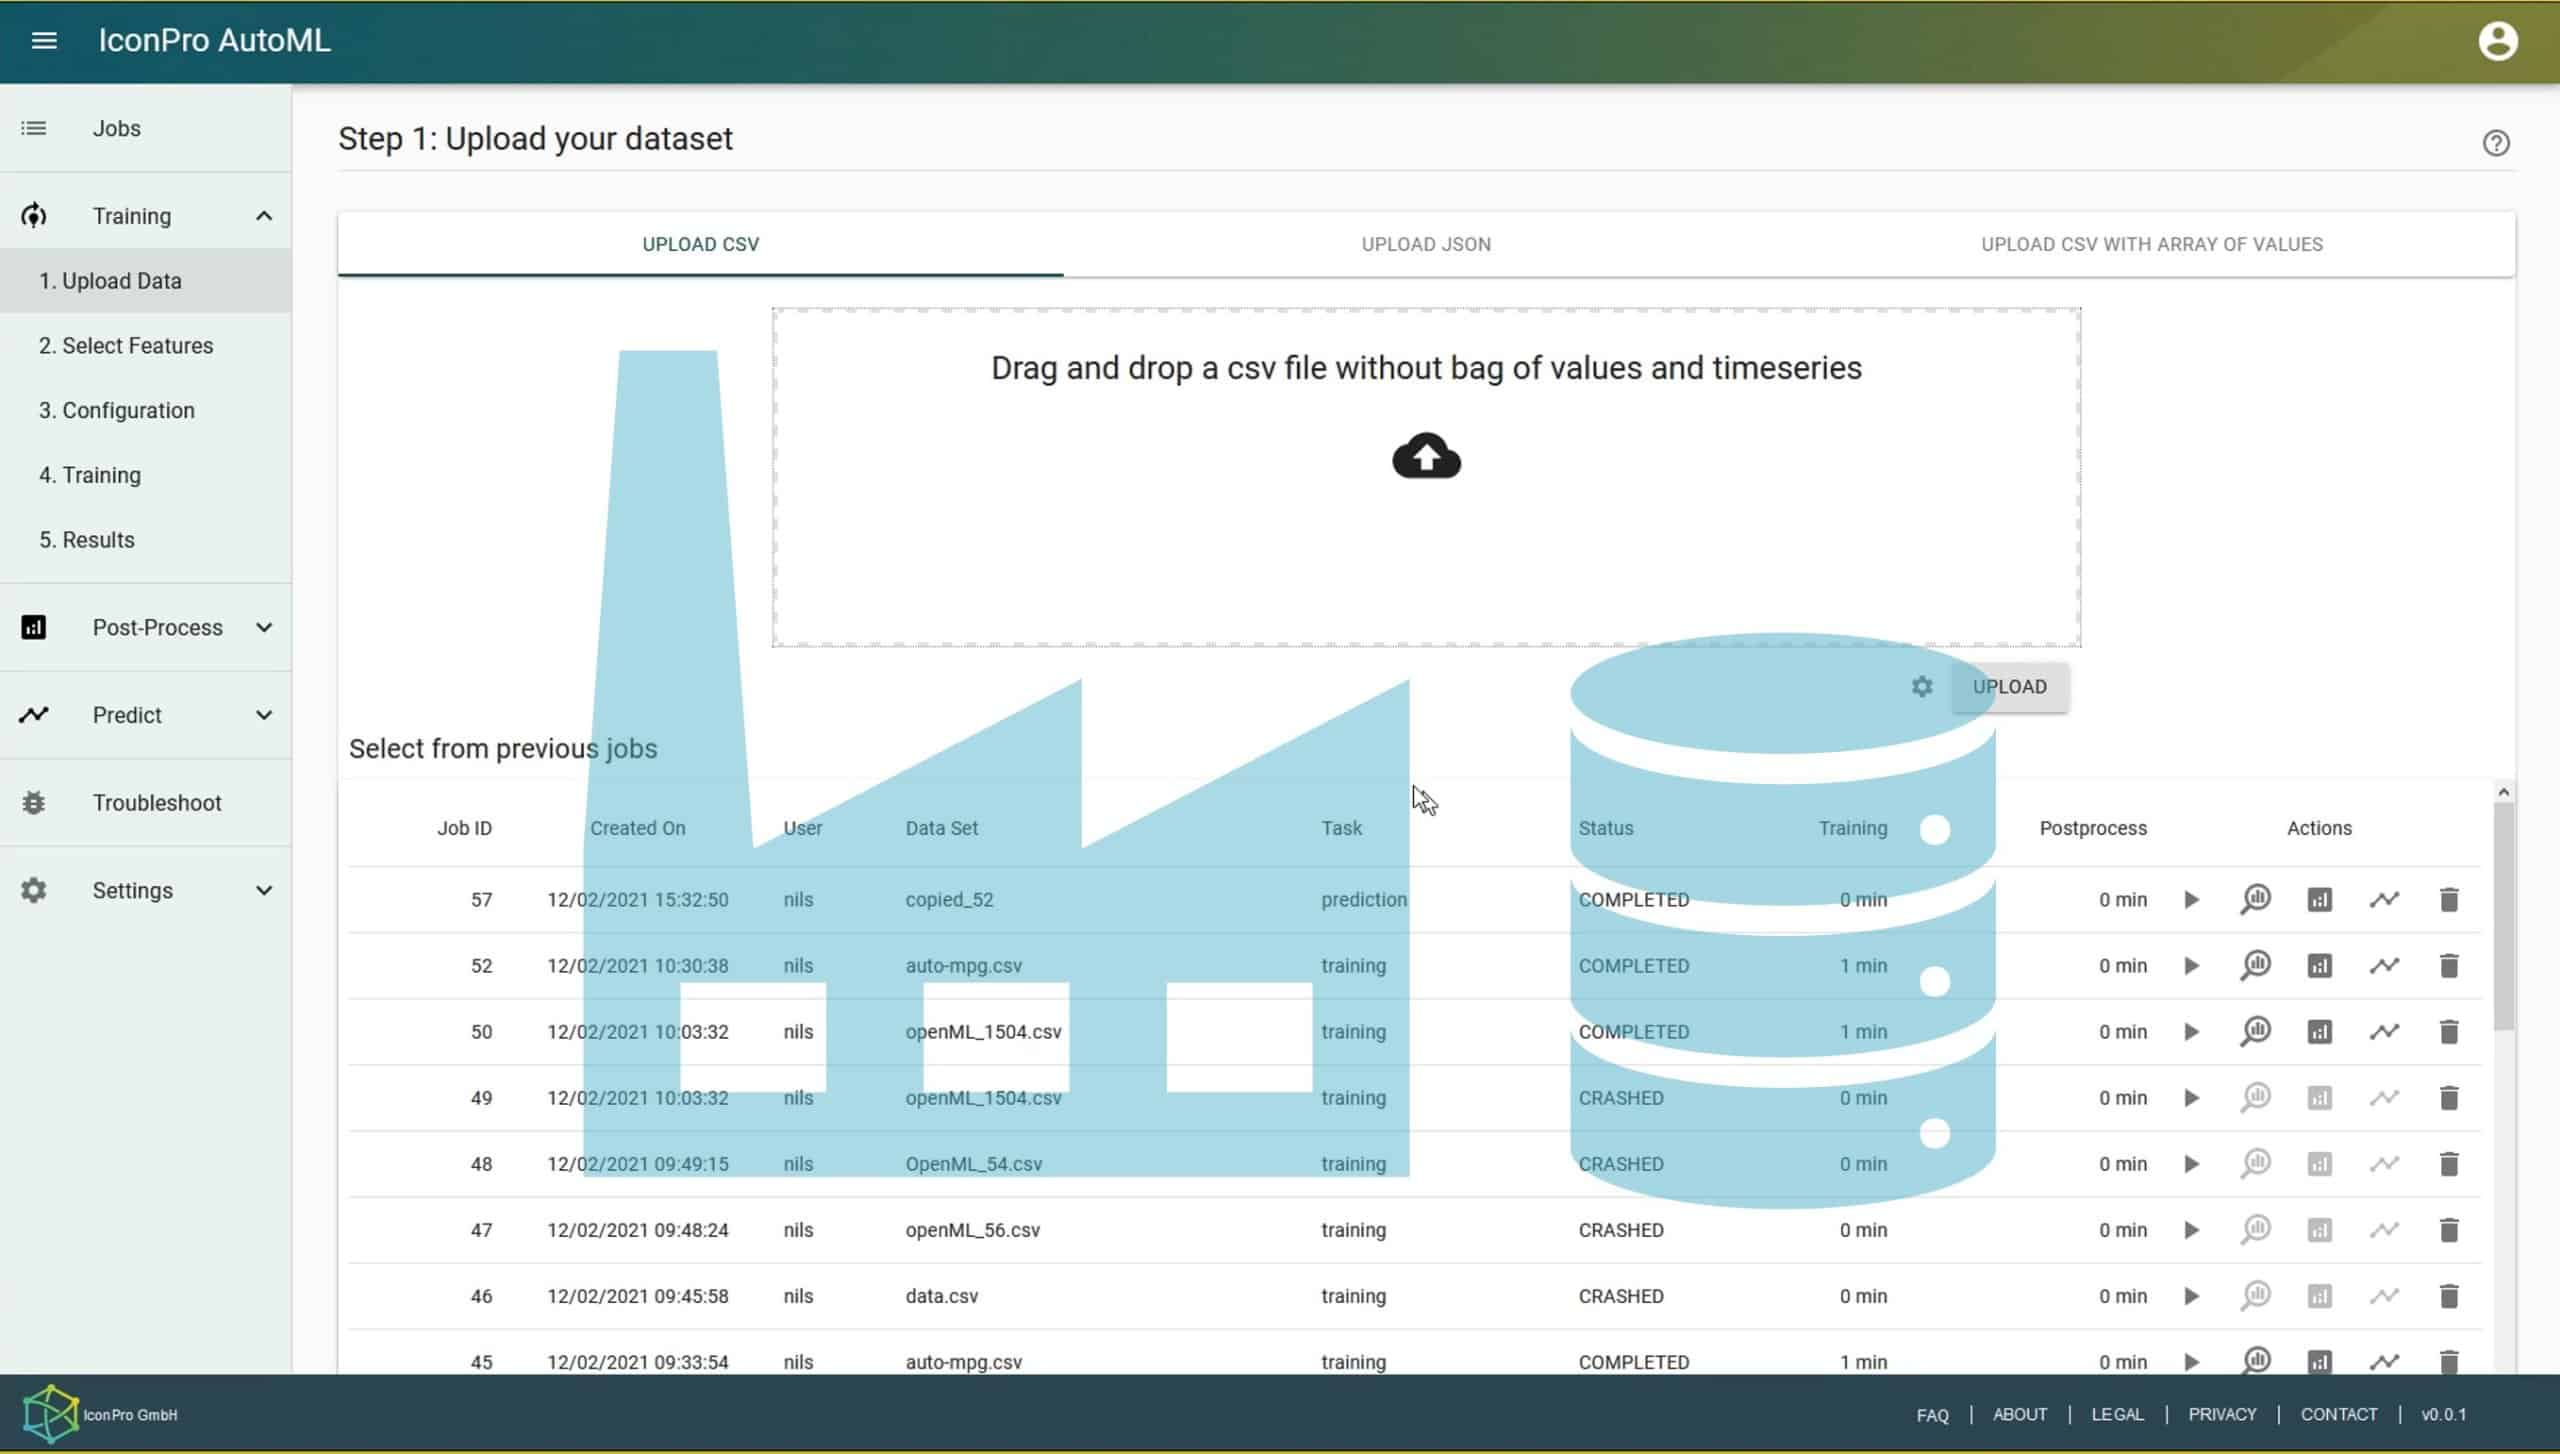
Task: Click the Upload button
Action: tap(2009, 687)
